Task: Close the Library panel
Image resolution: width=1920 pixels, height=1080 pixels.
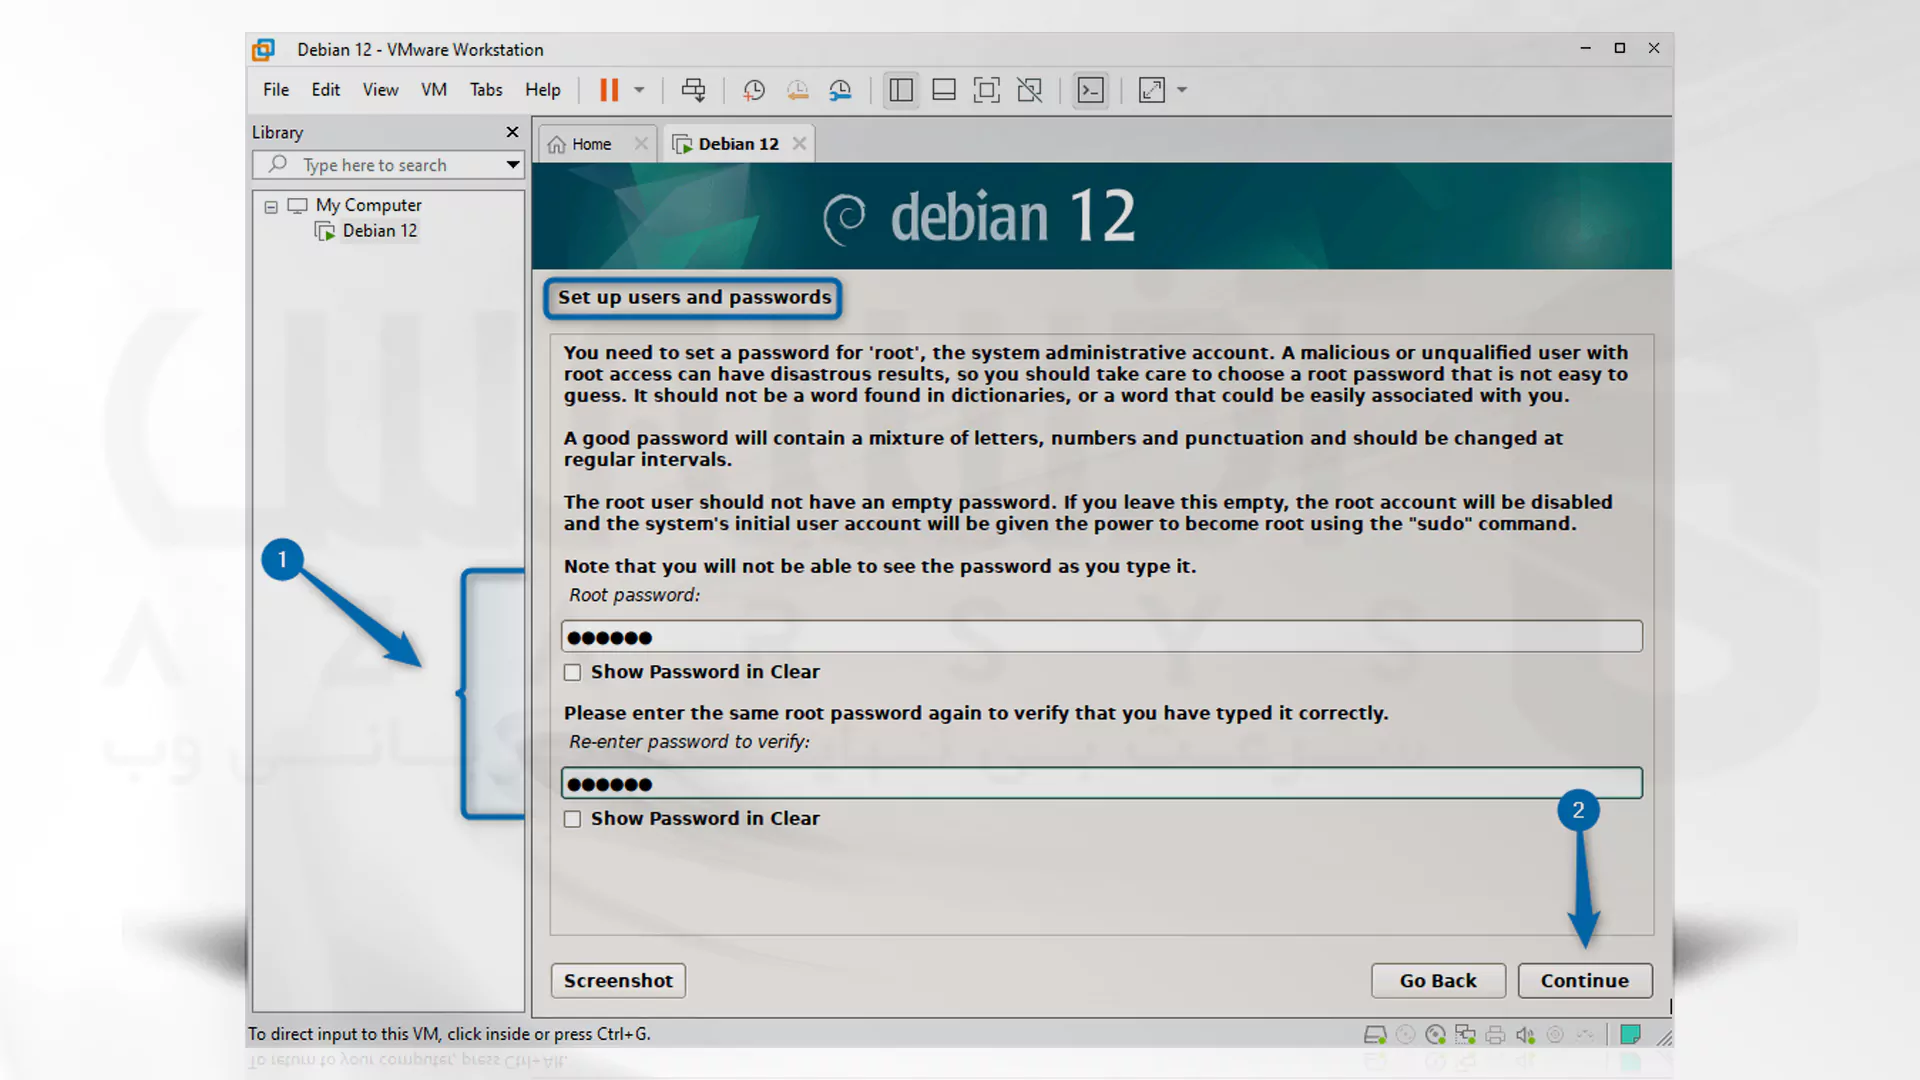Action: tap(513, 132)
